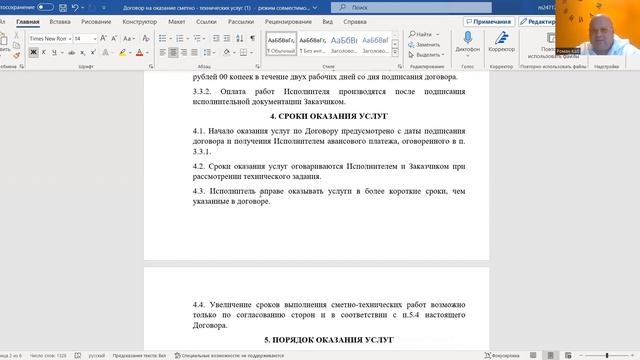Align text right

184,52
